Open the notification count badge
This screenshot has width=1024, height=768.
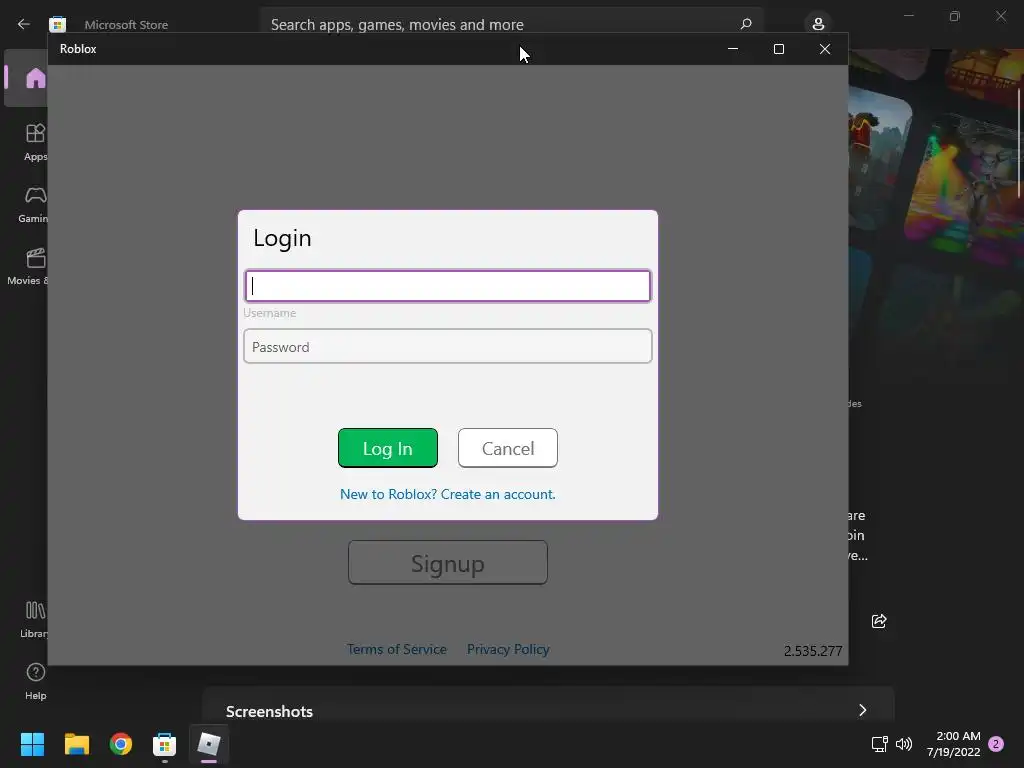996,744
